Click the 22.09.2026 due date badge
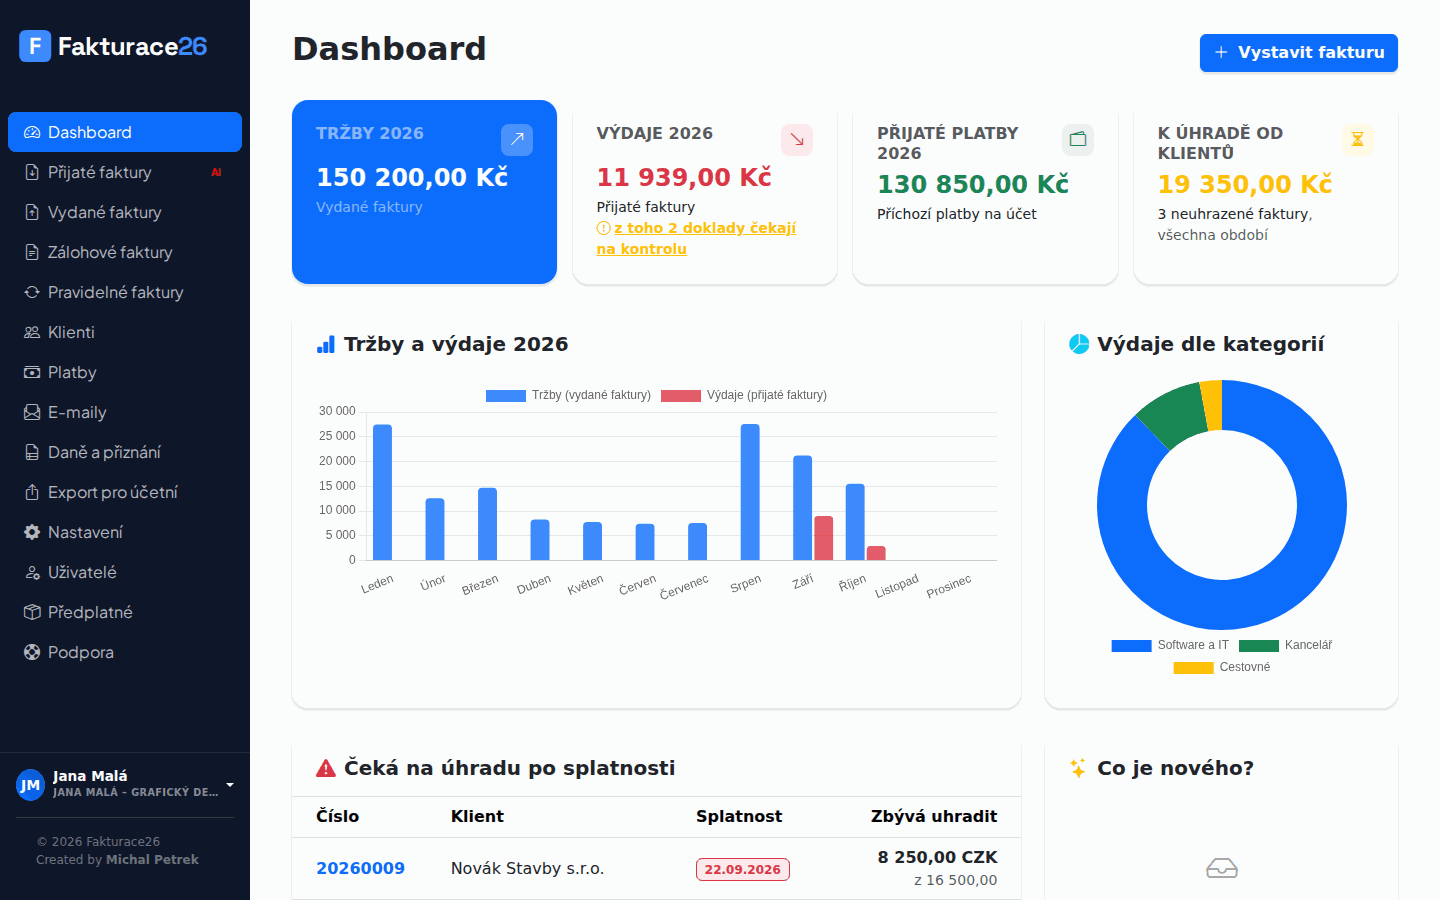Image resolution: width=1440 pixels, height=900 pixels. 743,869
